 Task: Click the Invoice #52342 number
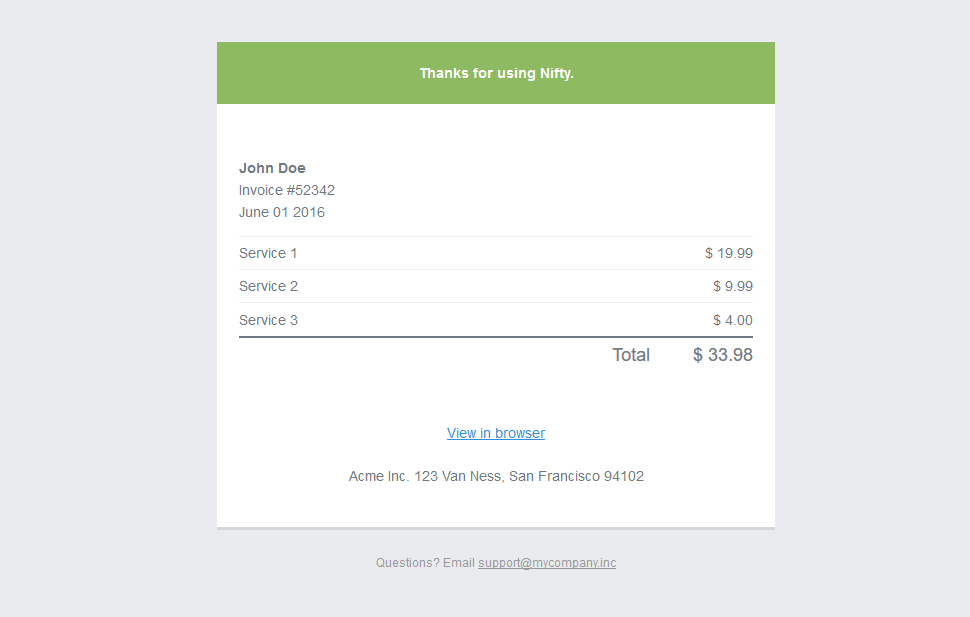[x=287, y=190]
